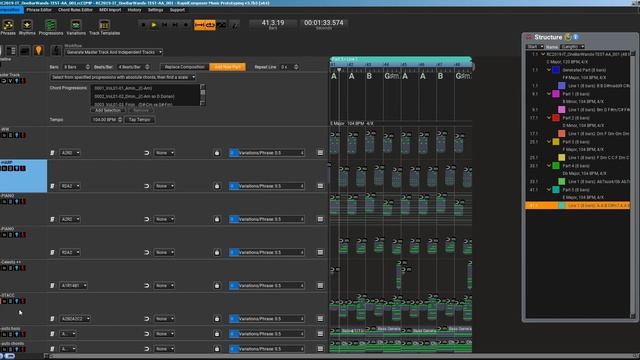
Task: Open the Variations browser
Action: tap(76, 27)
